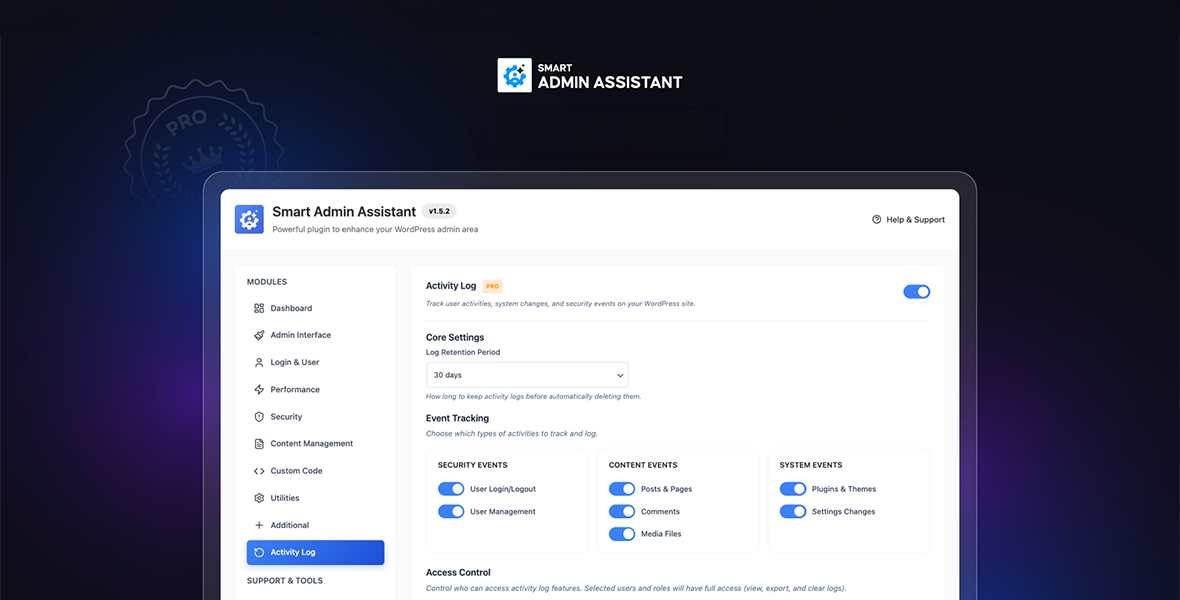Open the Performance module

(x=315, y=389)
